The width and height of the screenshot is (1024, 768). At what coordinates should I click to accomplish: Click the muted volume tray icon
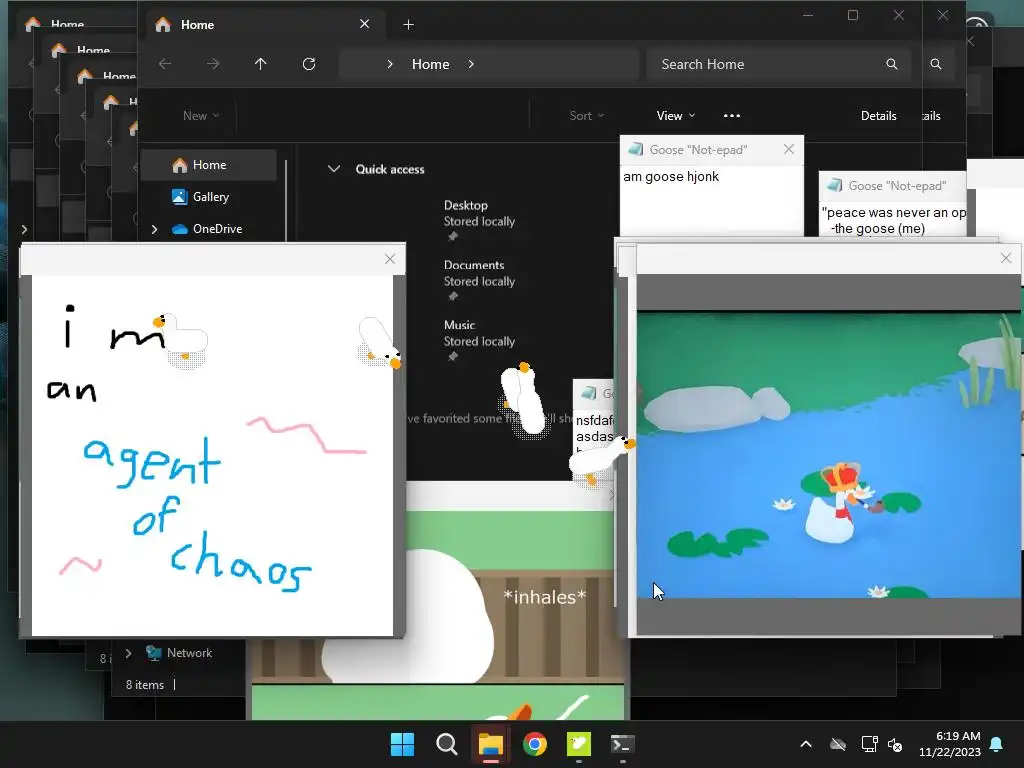coord(895,744)
